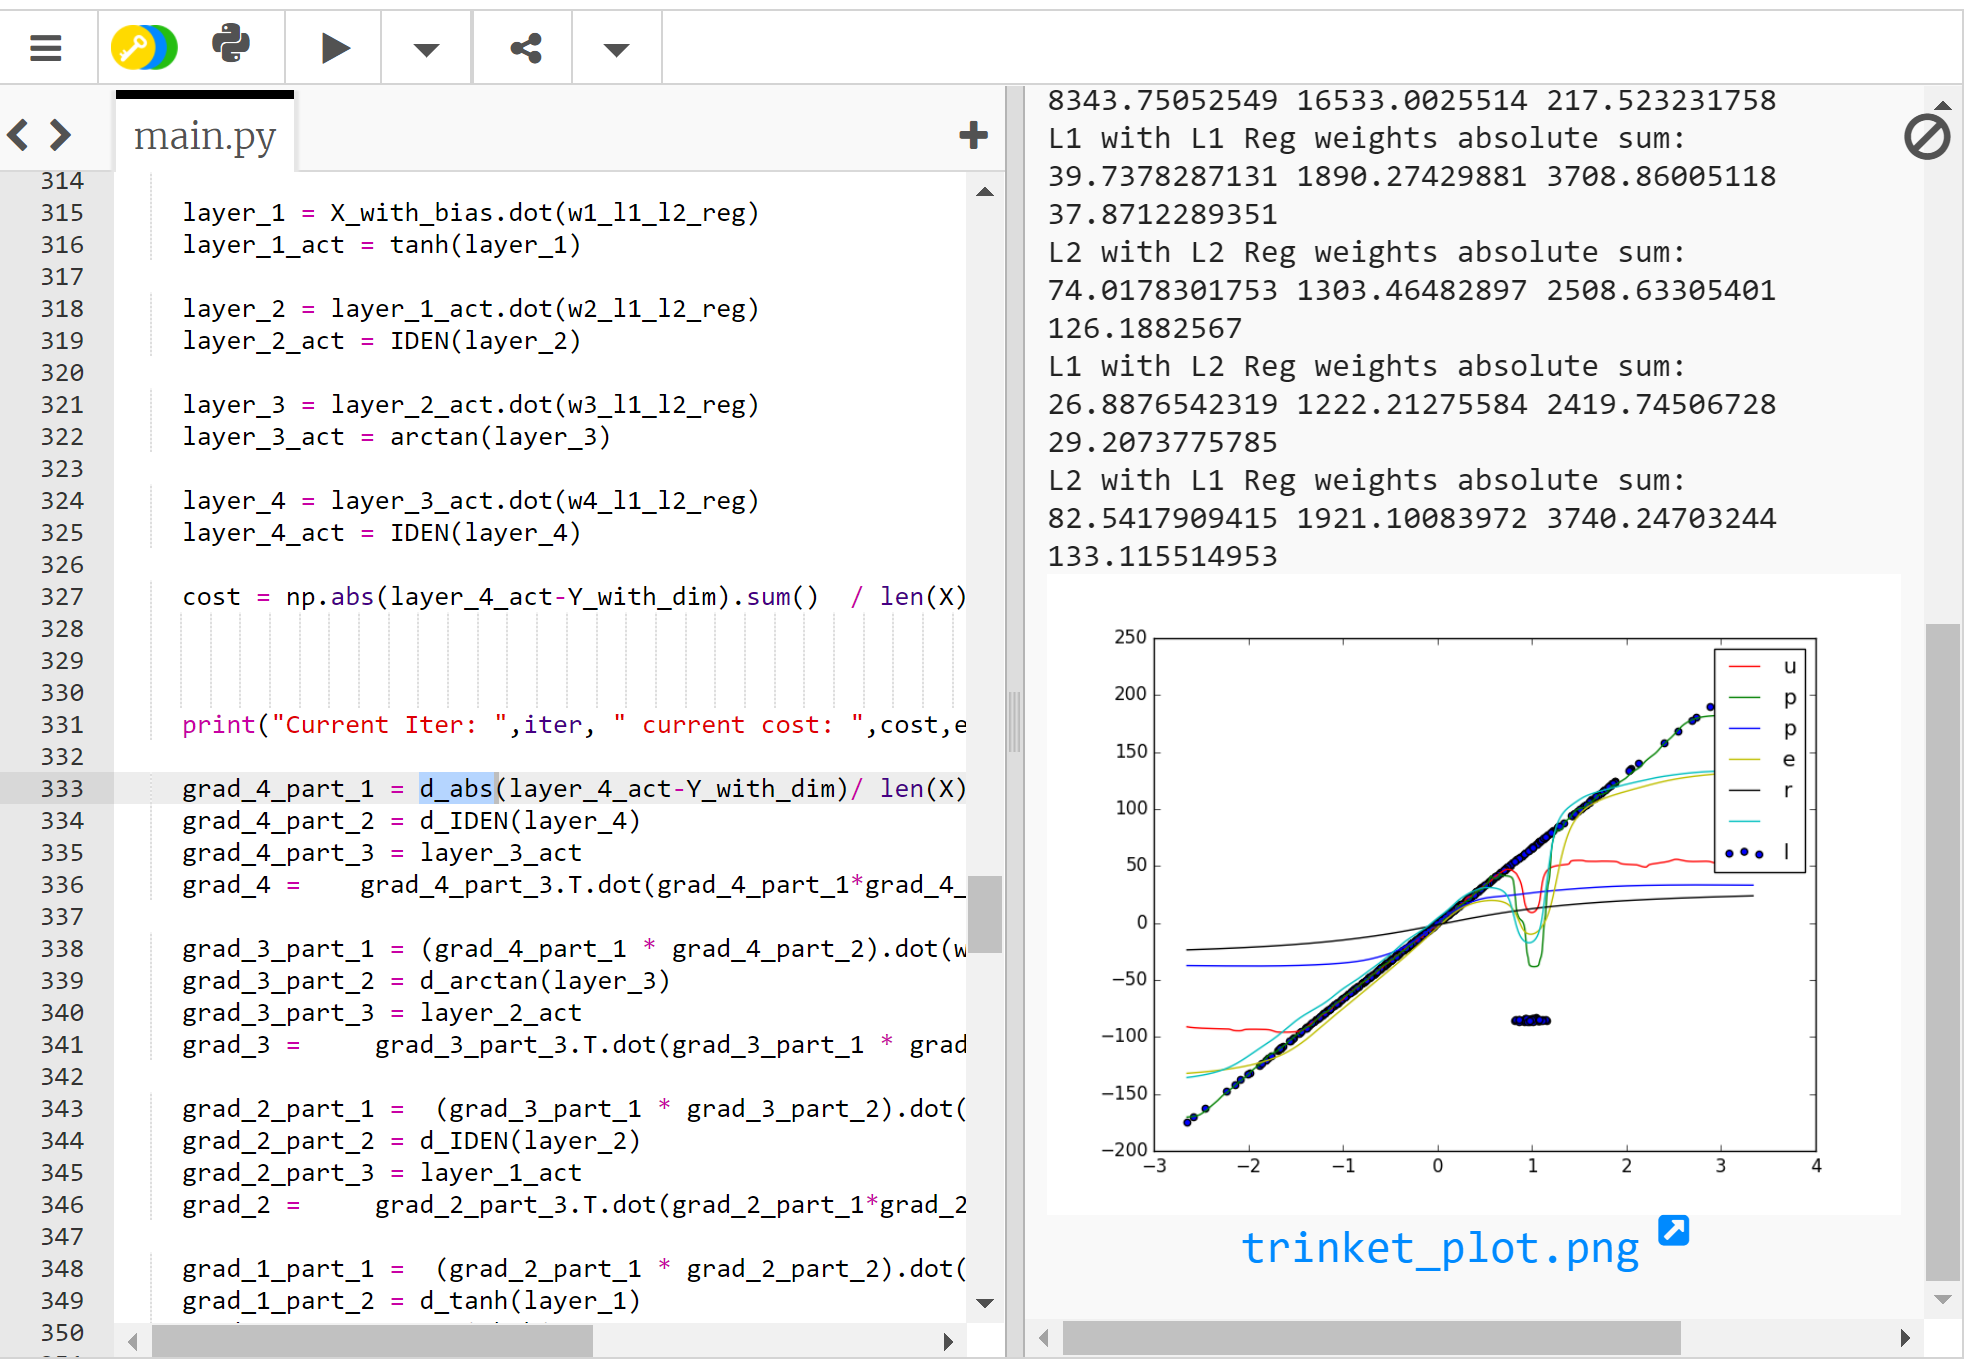Click the plot image thumbnail

(x=1473, y=894)
